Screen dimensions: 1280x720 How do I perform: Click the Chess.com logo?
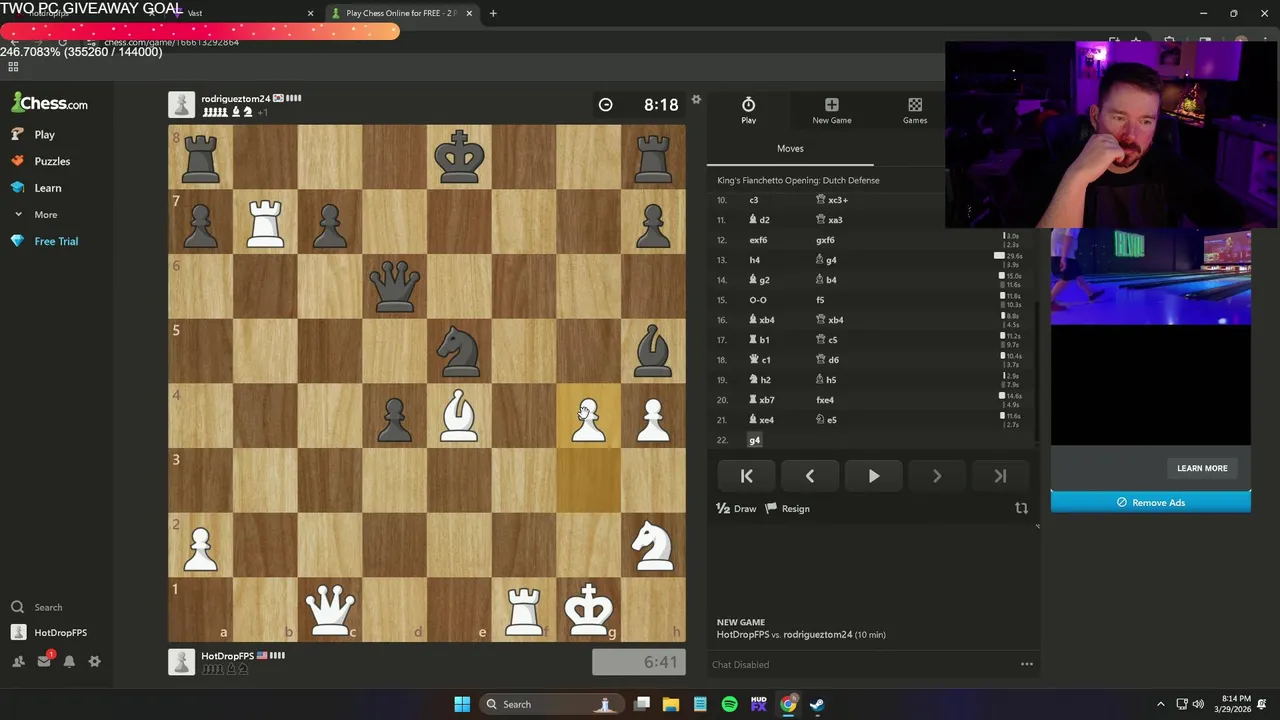point(49,103)
